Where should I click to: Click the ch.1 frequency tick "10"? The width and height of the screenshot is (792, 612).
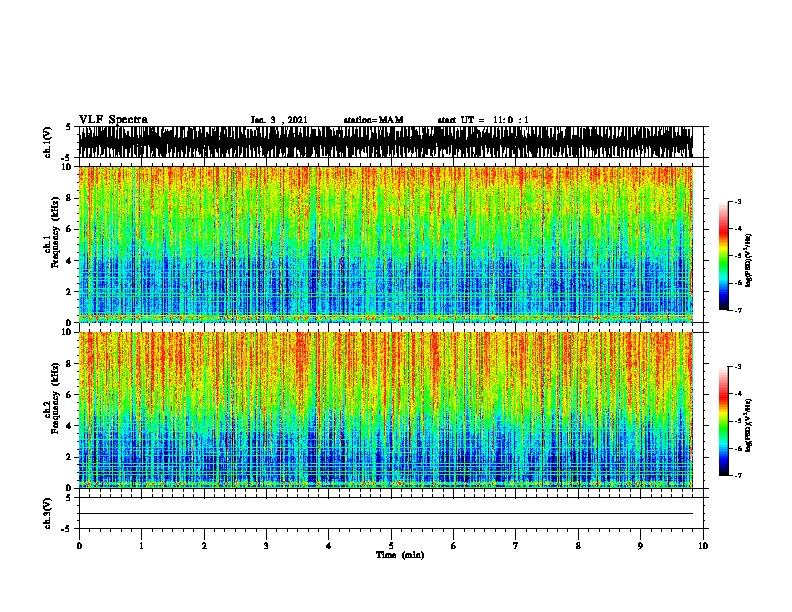pos(68,167)
